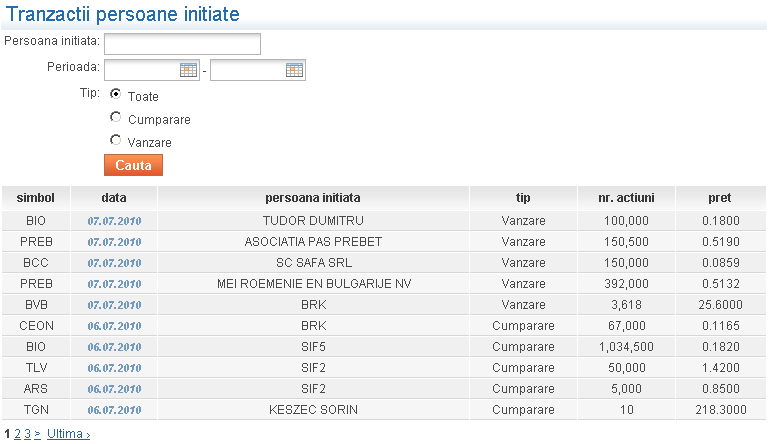This screenshot has width=773, height=444.
Task: Open the 07.07.2010 date in the BVB row
Action: click(x=114, y=305)
